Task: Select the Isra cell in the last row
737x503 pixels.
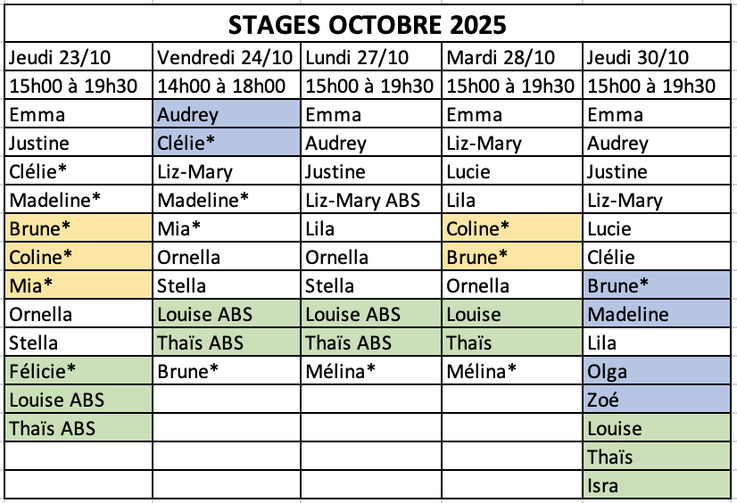Action: point(657,487)
